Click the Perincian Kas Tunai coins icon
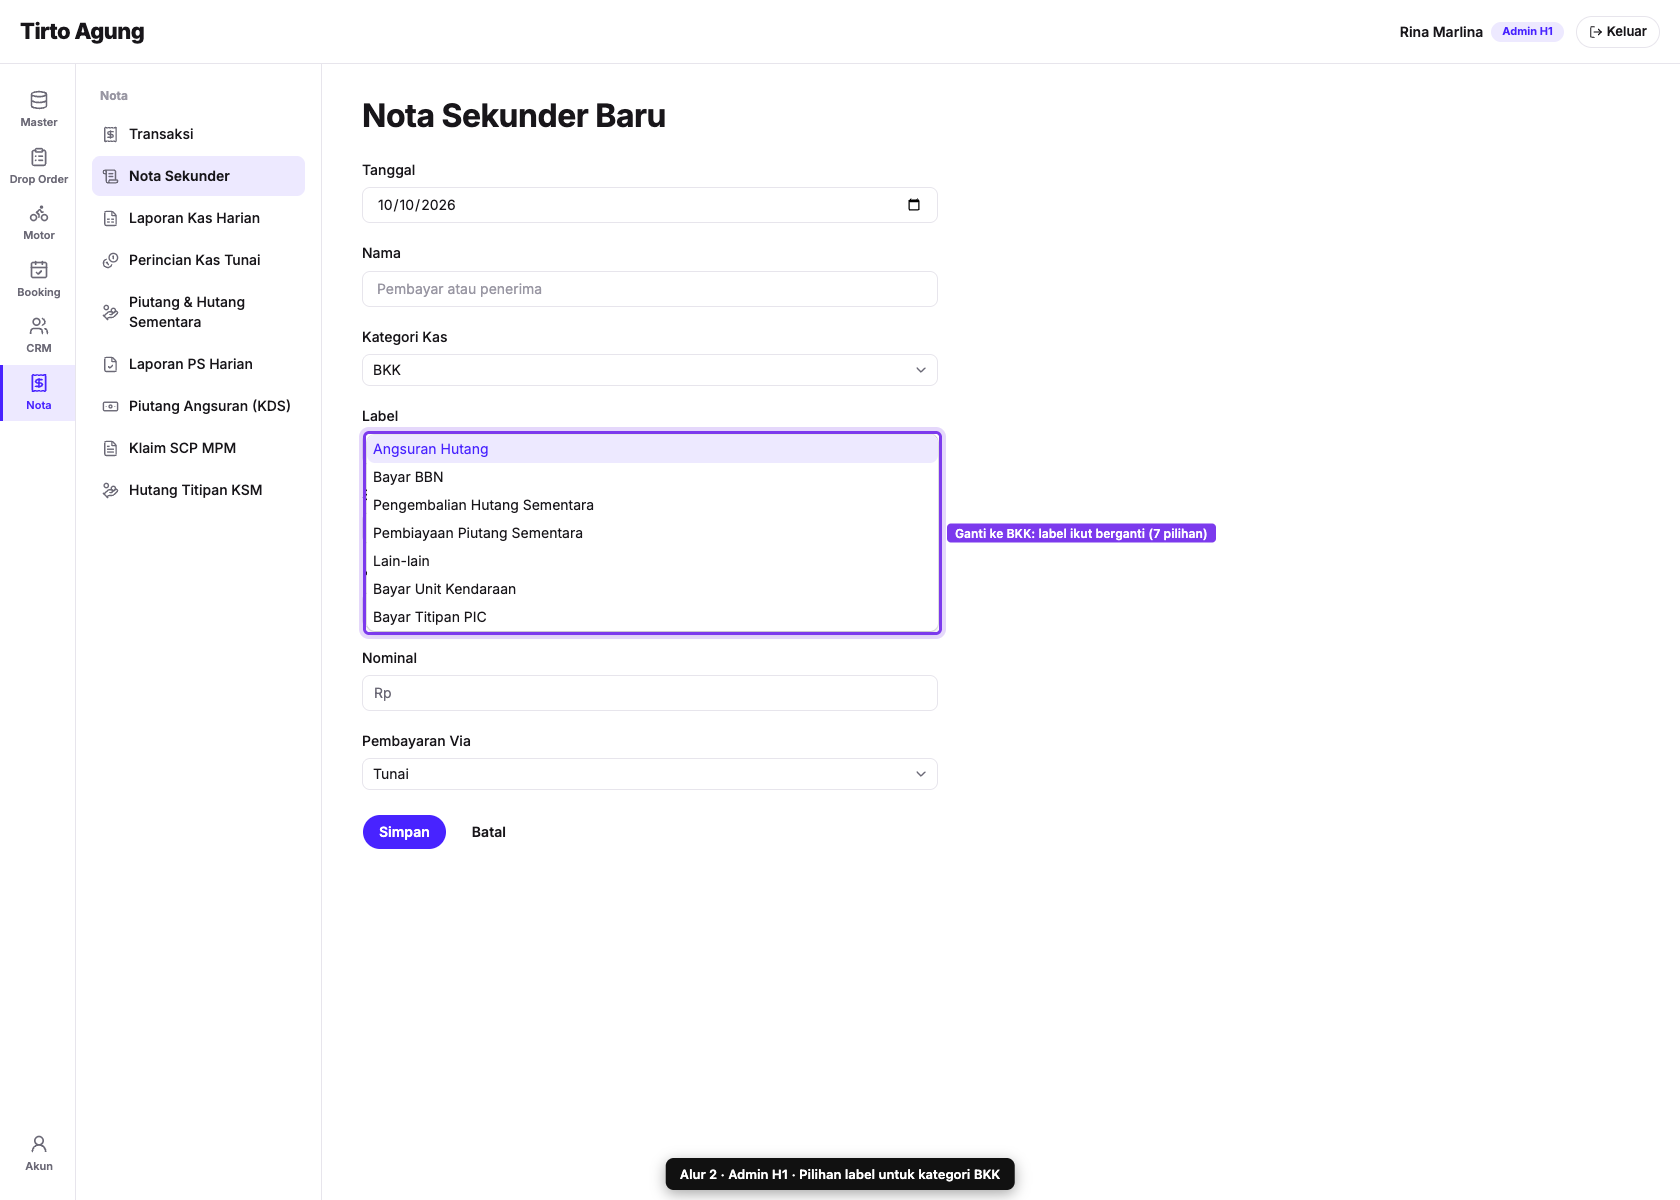This screenshot has width=1680, height=1200. pyautogui.click(x=111, y=260)
